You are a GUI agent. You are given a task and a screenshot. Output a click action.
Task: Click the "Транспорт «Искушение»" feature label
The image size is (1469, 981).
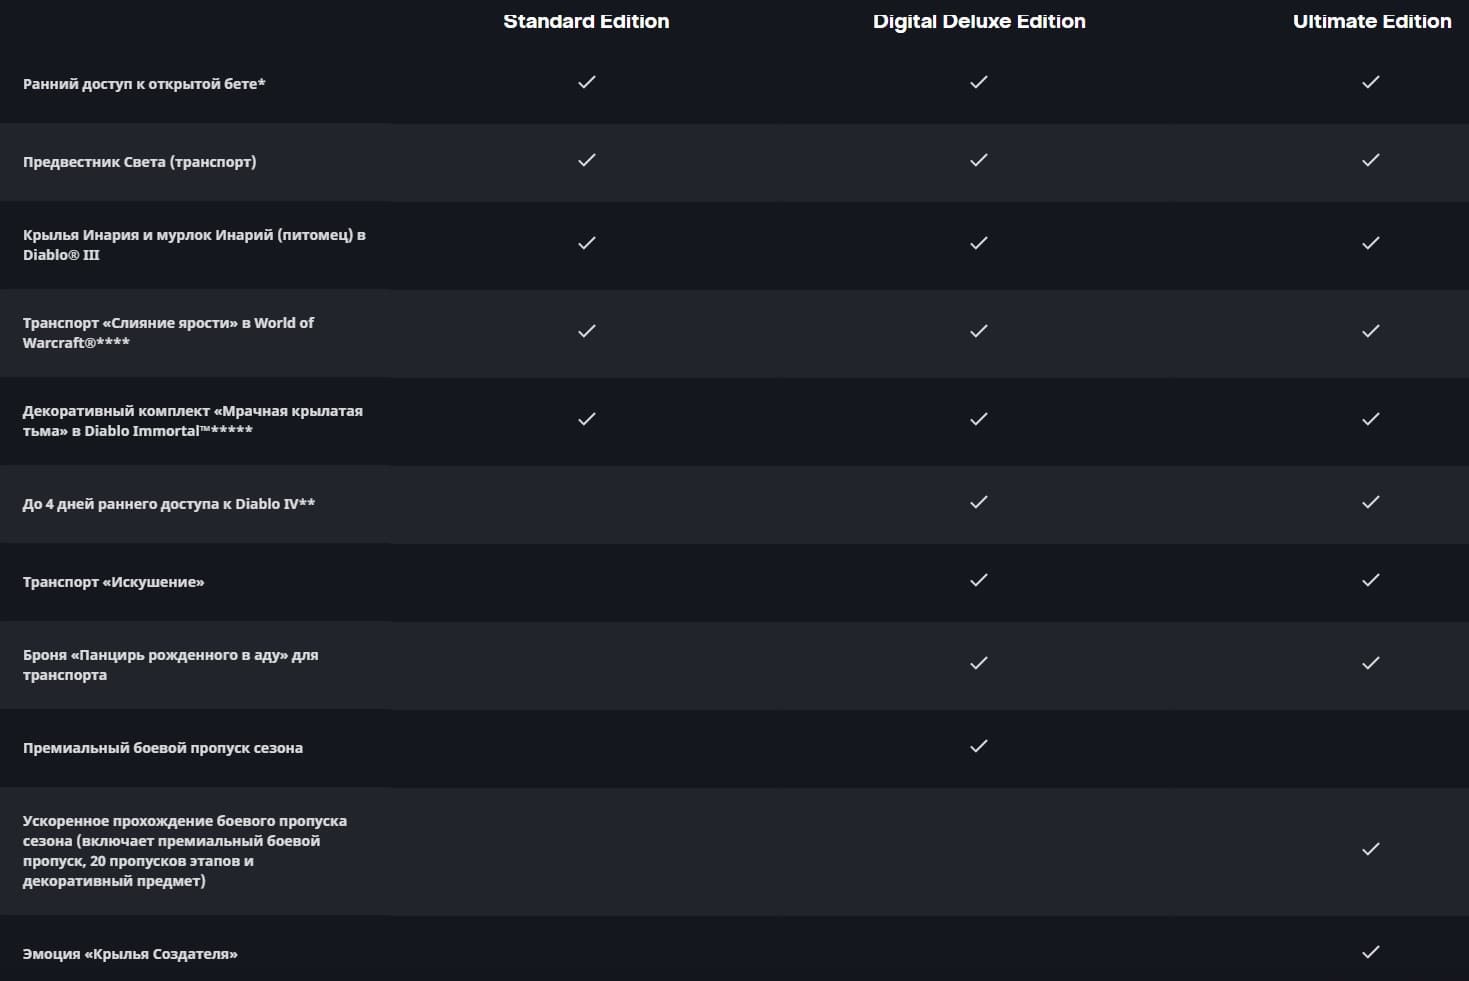pyautogui.click(x=113, y=582)
